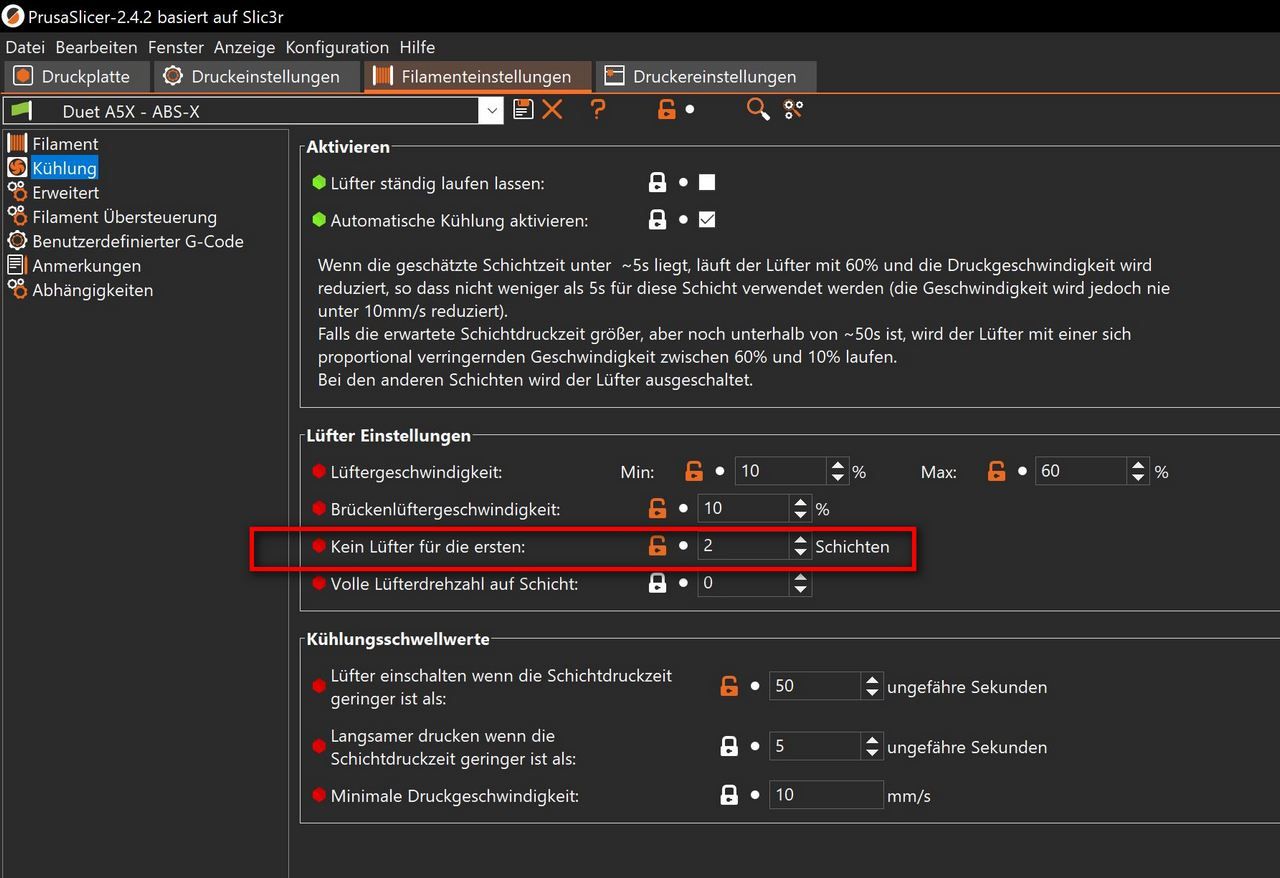Click reset dot beside Min fan speed field

[720, 471]
